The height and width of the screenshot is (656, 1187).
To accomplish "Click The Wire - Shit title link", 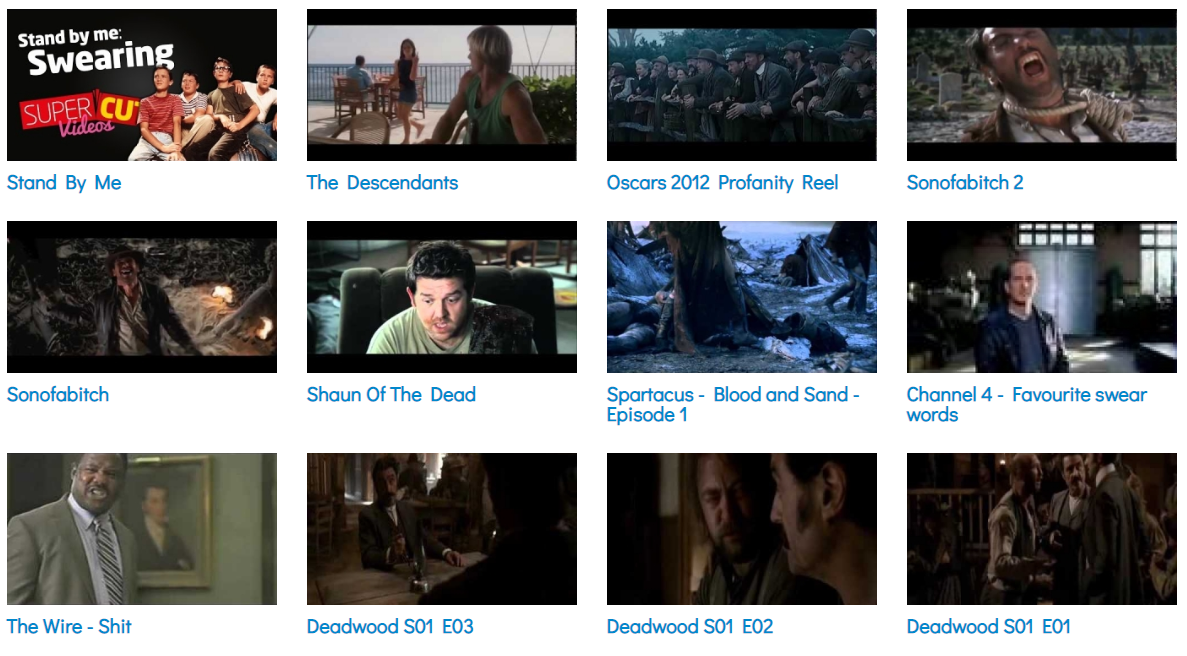I will click(69, 626).
